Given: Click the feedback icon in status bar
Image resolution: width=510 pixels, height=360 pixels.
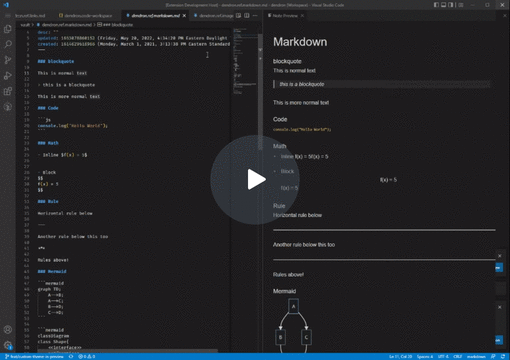Looking at the screenshot, I should coord(493,357).
